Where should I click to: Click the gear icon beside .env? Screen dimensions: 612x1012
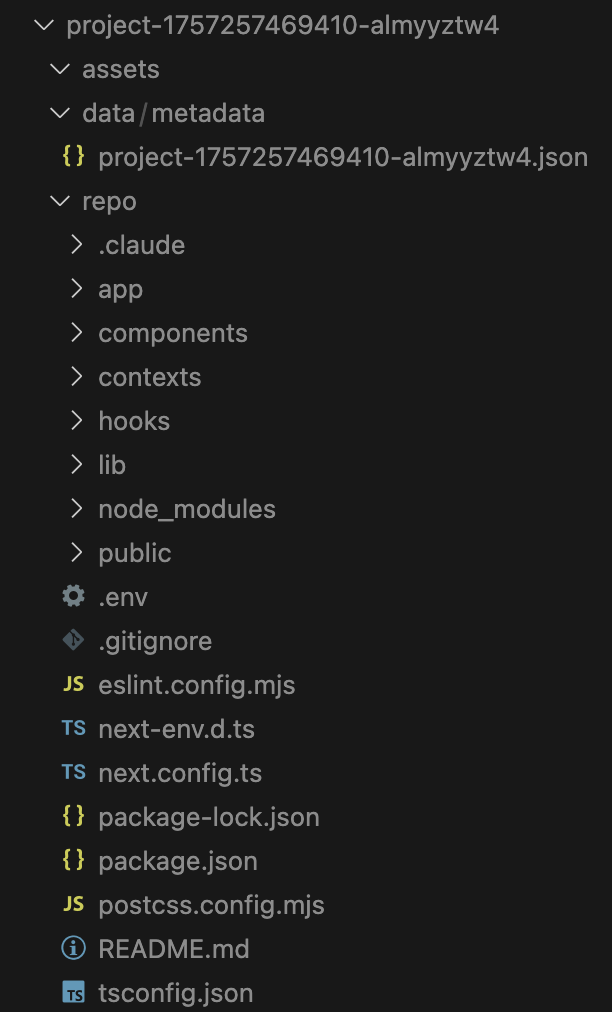[x=74, y=596]
